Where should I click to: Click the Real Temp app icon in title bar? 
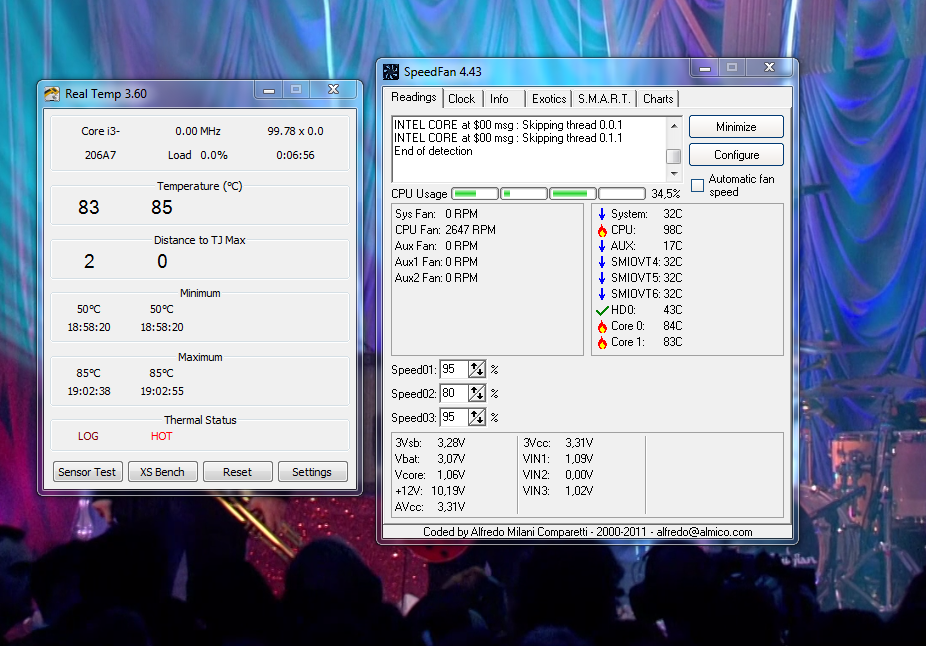coord(52,94)
